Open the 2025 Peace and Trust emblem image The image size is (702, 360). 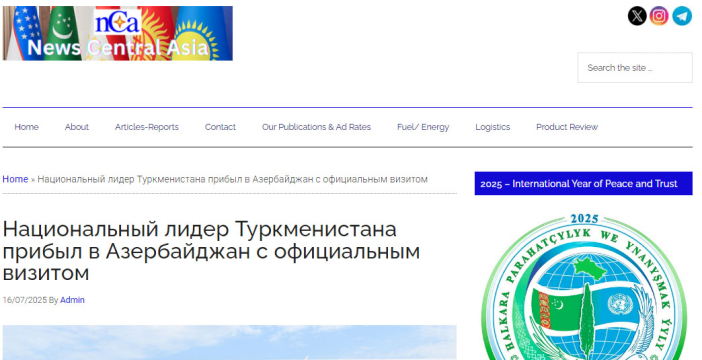point(584,287)
